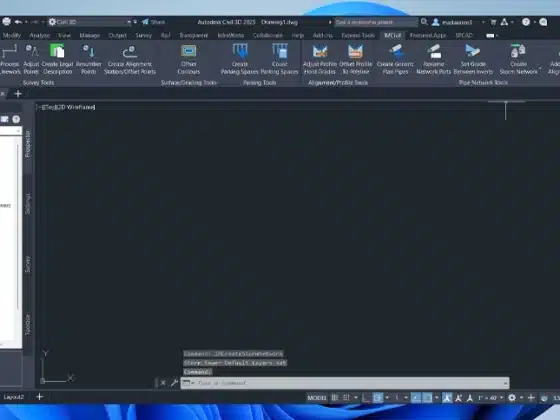Open Rename Network Parts tool
The height and width of the screenshot is (420, 560).
coord(434,59)
